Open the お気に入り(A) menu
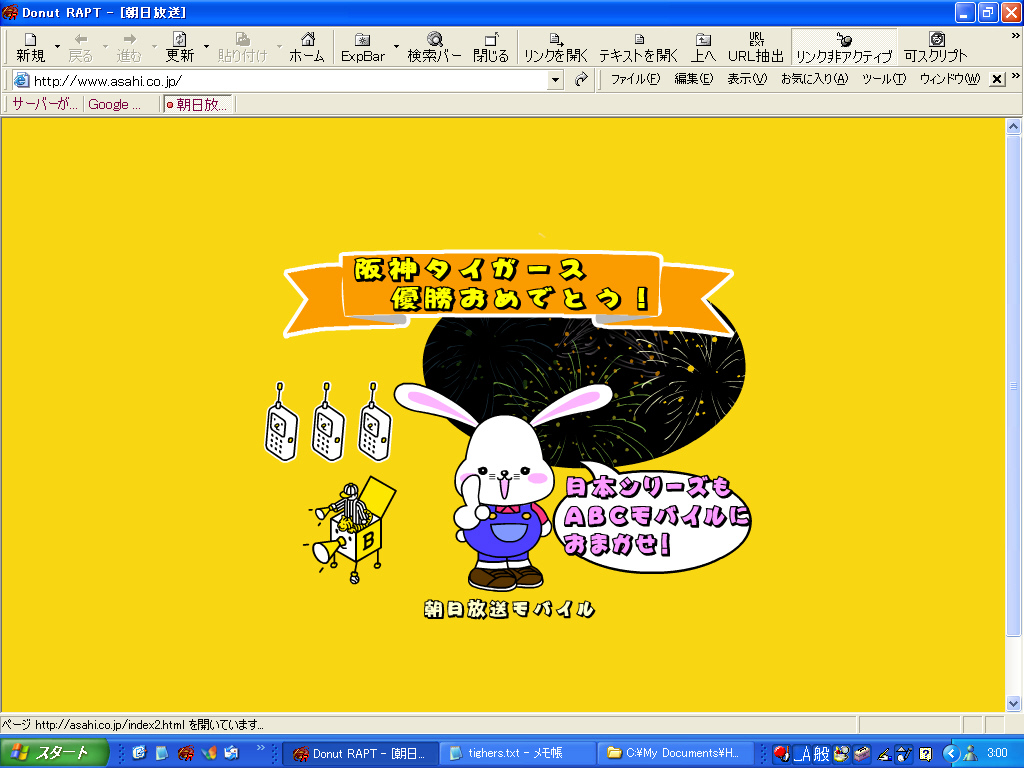 pos(814,79)
